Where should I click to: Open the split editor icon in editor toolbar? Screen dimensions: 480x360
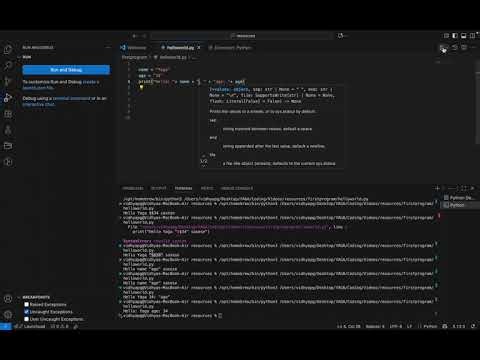464,48
